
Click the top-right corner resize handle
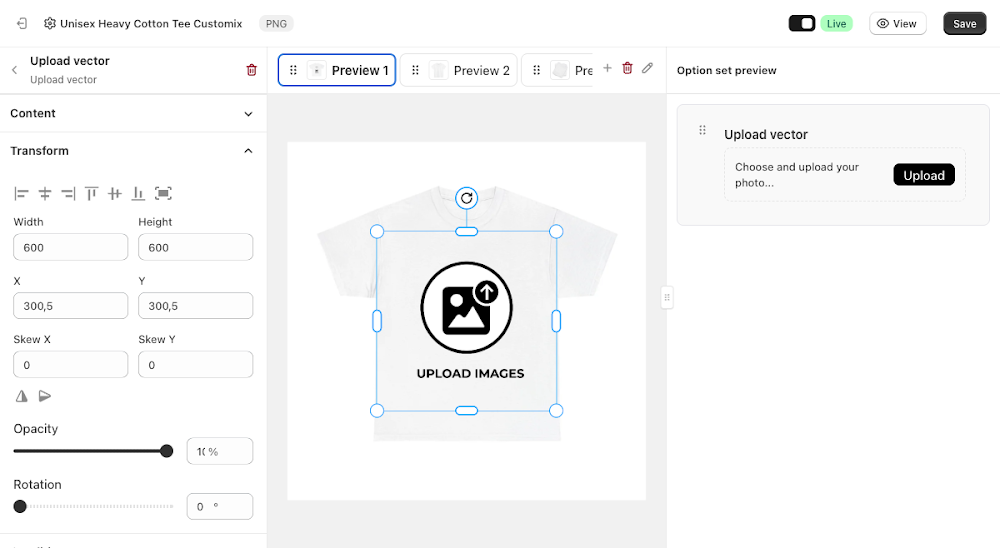[556, 232]
